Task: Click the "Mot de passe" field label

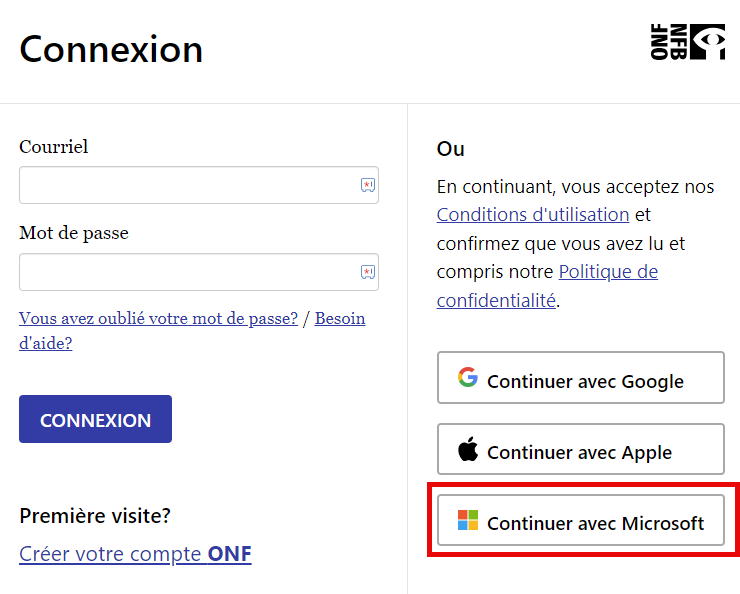Action: click(x=74, y=233)
